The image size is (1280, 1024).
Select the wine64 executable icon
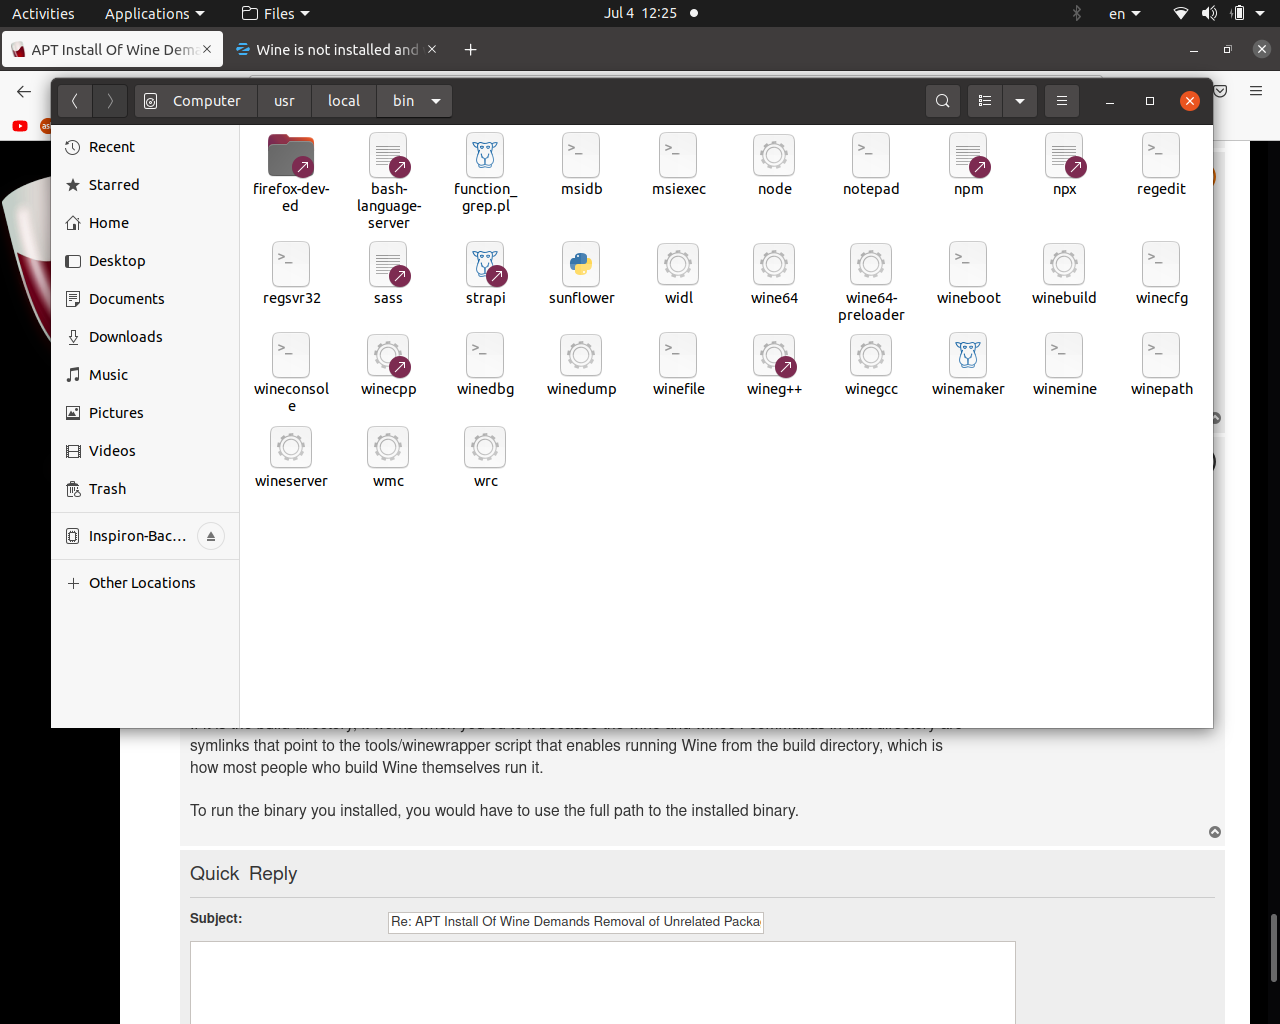pyautogui.click(x=774, y=265)
